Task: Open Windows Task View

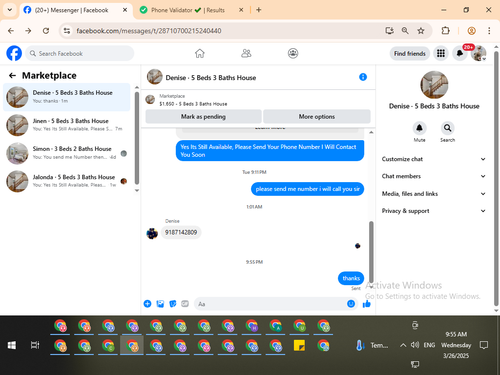Action: [x=35, y=345]
